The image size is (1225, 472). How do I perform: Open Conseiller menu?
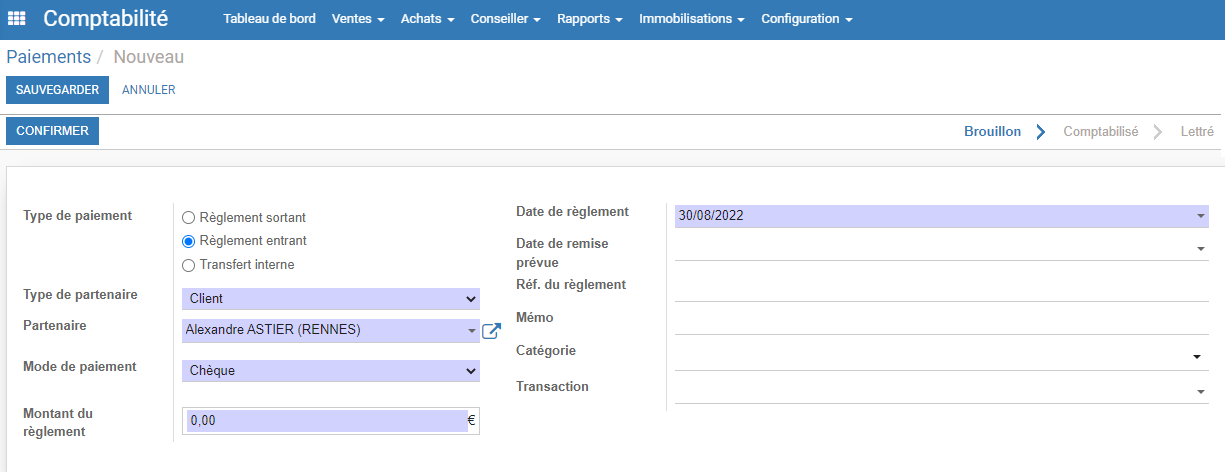(x=506, y=19)
